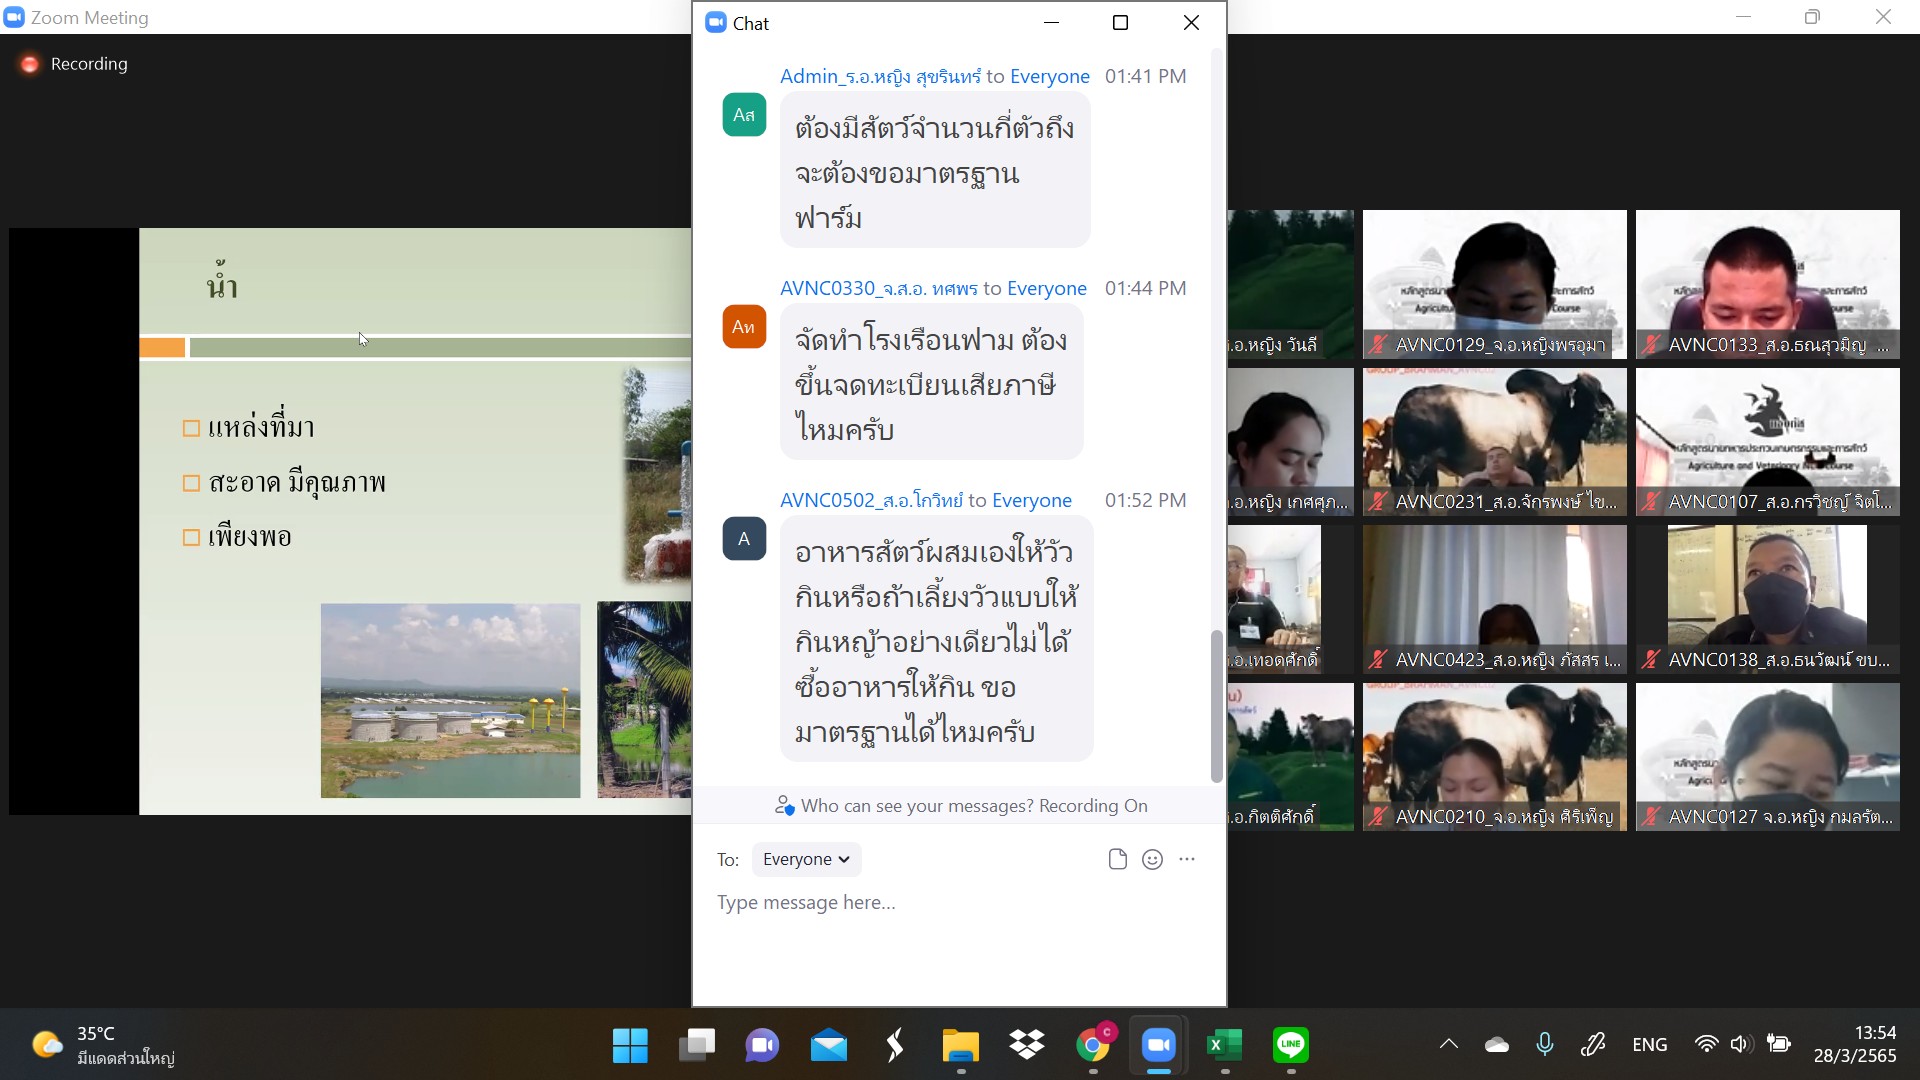The height and width of the screenshot is (1080, 1920).
Task: Select video tile AVNC0133_ส.อ.ธณสุวมิญ
Action: click(1768, 284)
